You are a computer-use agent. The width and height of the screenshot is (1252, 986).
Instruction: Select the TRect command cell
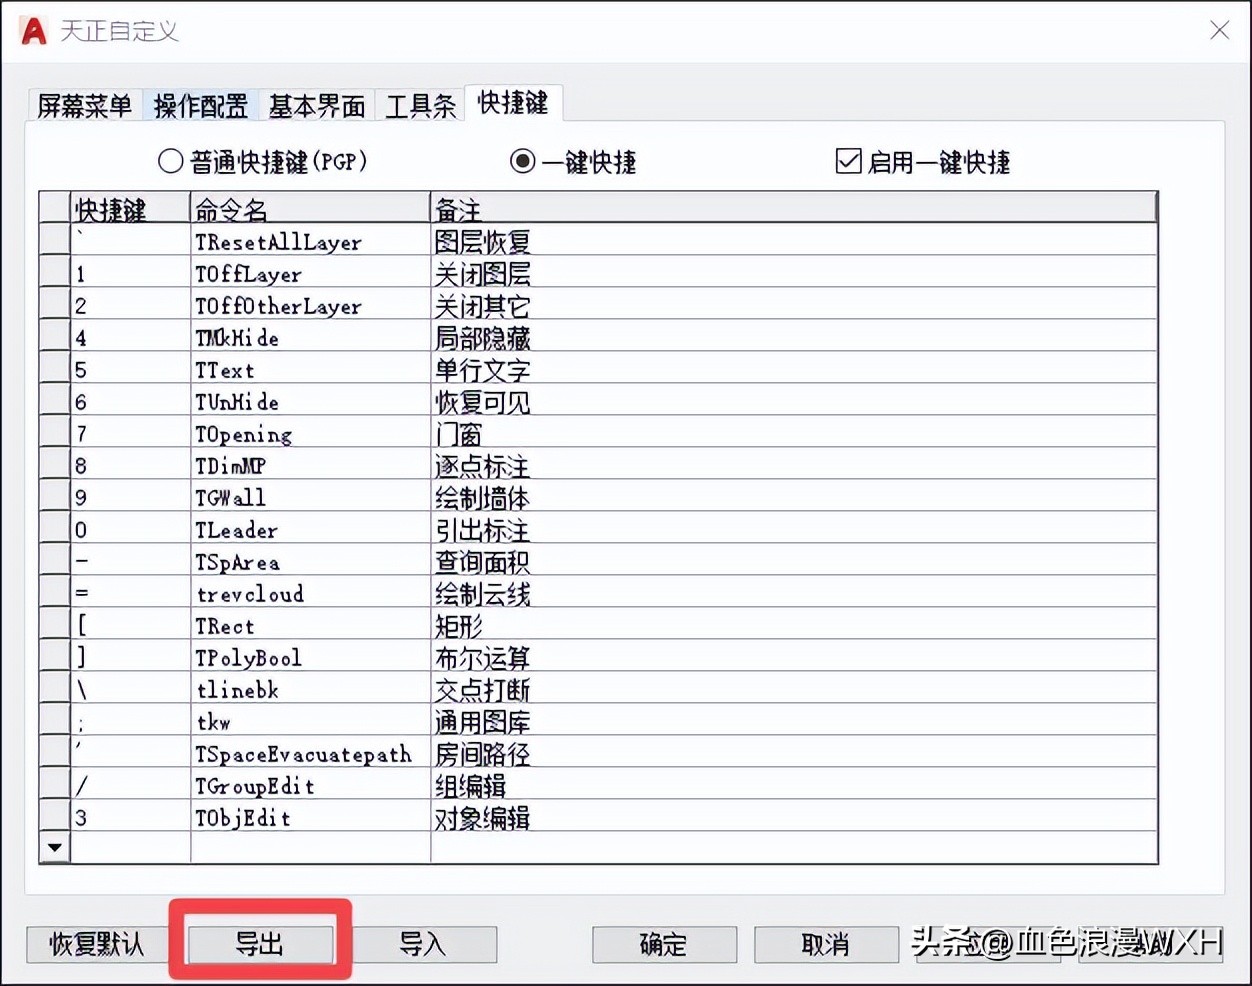pos(310,625)
